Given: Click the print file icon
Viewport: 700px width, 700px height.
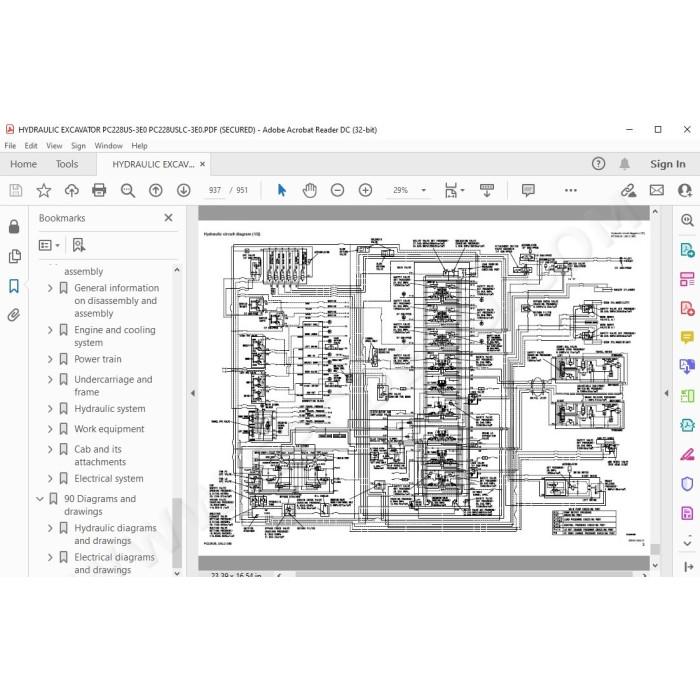Looking at the screenshot, I should (99, 190).
